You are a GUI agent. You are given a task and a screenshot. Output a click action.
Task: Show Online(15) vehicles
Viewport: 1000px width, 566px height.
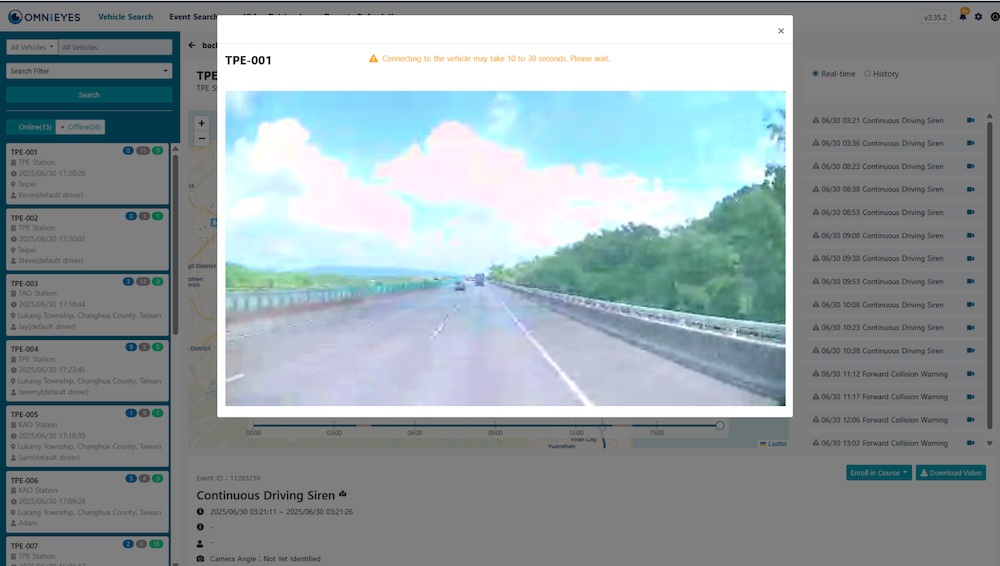tap(31, 127)
